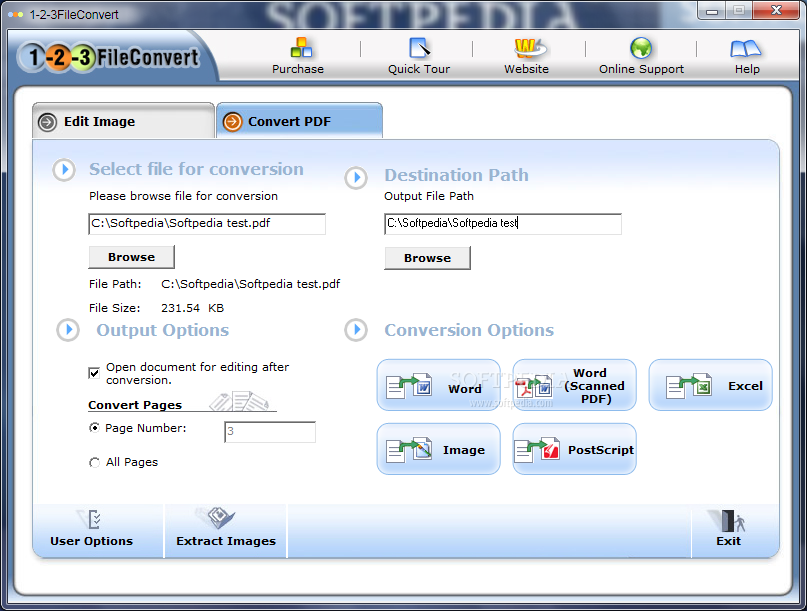Click the Help label
The image size is (807, 611).
[x=747, y=69]
